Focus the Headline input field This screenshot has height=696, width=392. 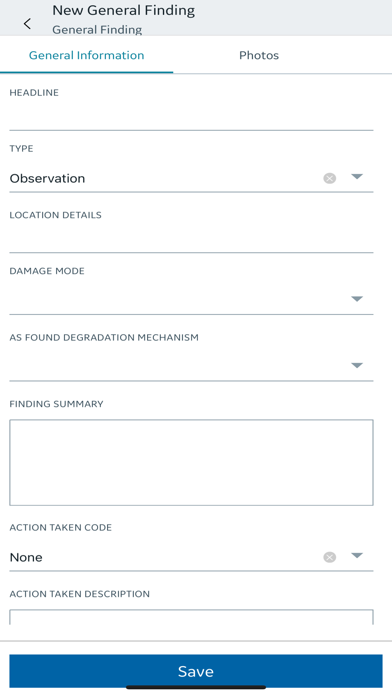(x=191, y=118)
